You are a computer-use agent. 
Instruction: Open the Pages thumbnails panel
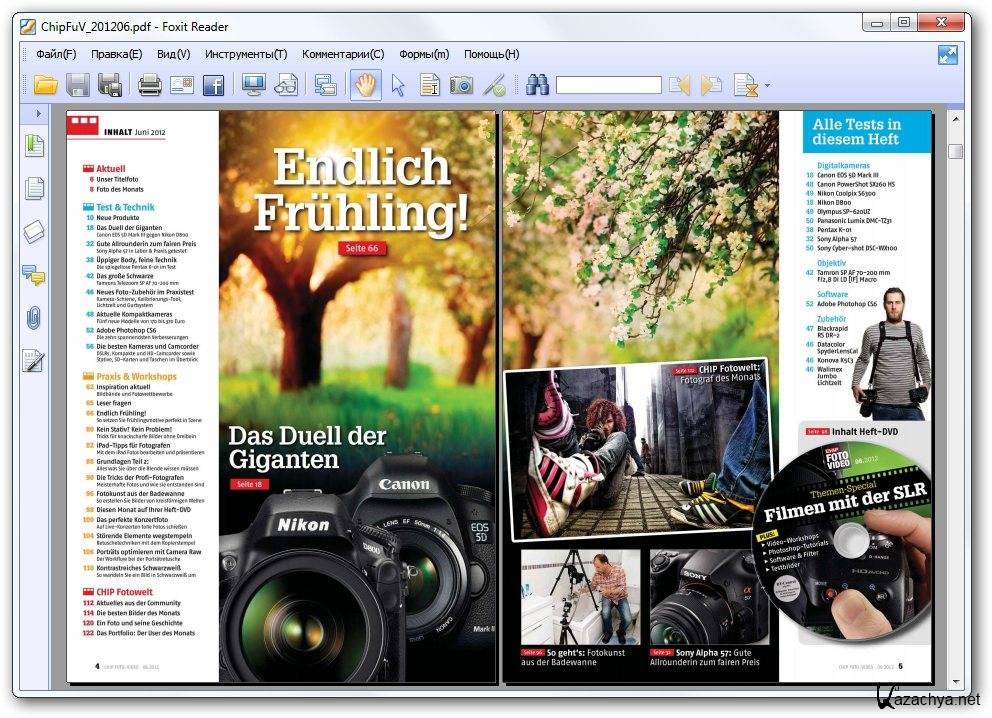pos(35,188)
